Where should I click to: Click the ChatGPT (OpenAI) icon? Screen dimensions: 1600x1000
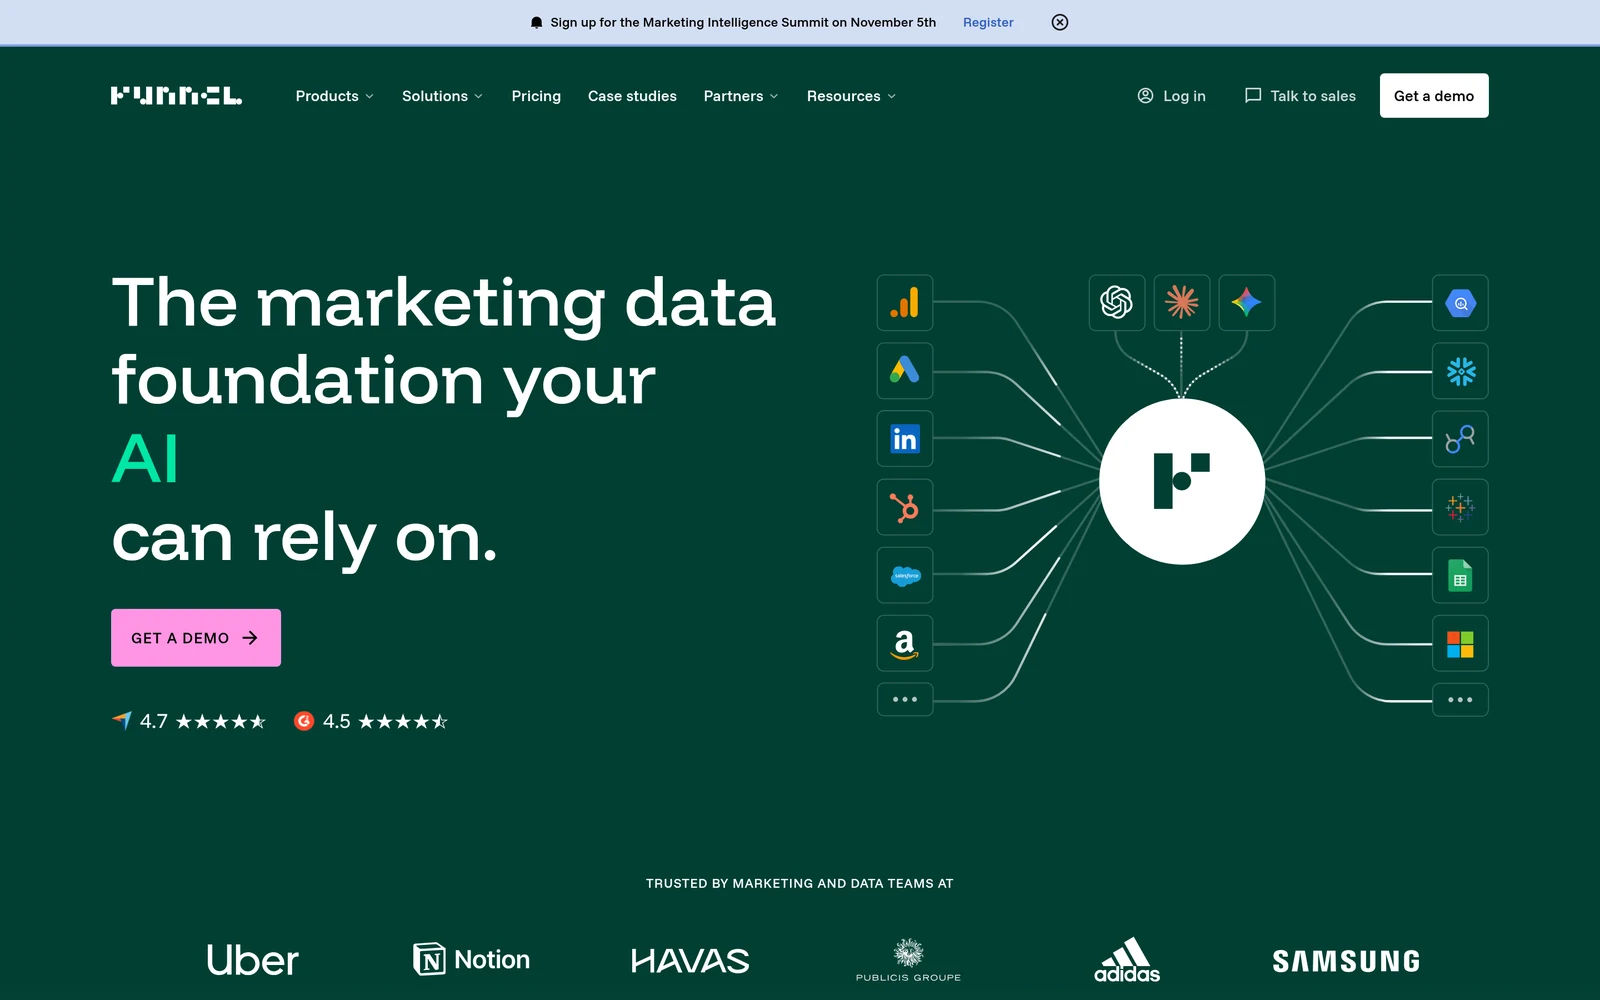pos(1117,302)
